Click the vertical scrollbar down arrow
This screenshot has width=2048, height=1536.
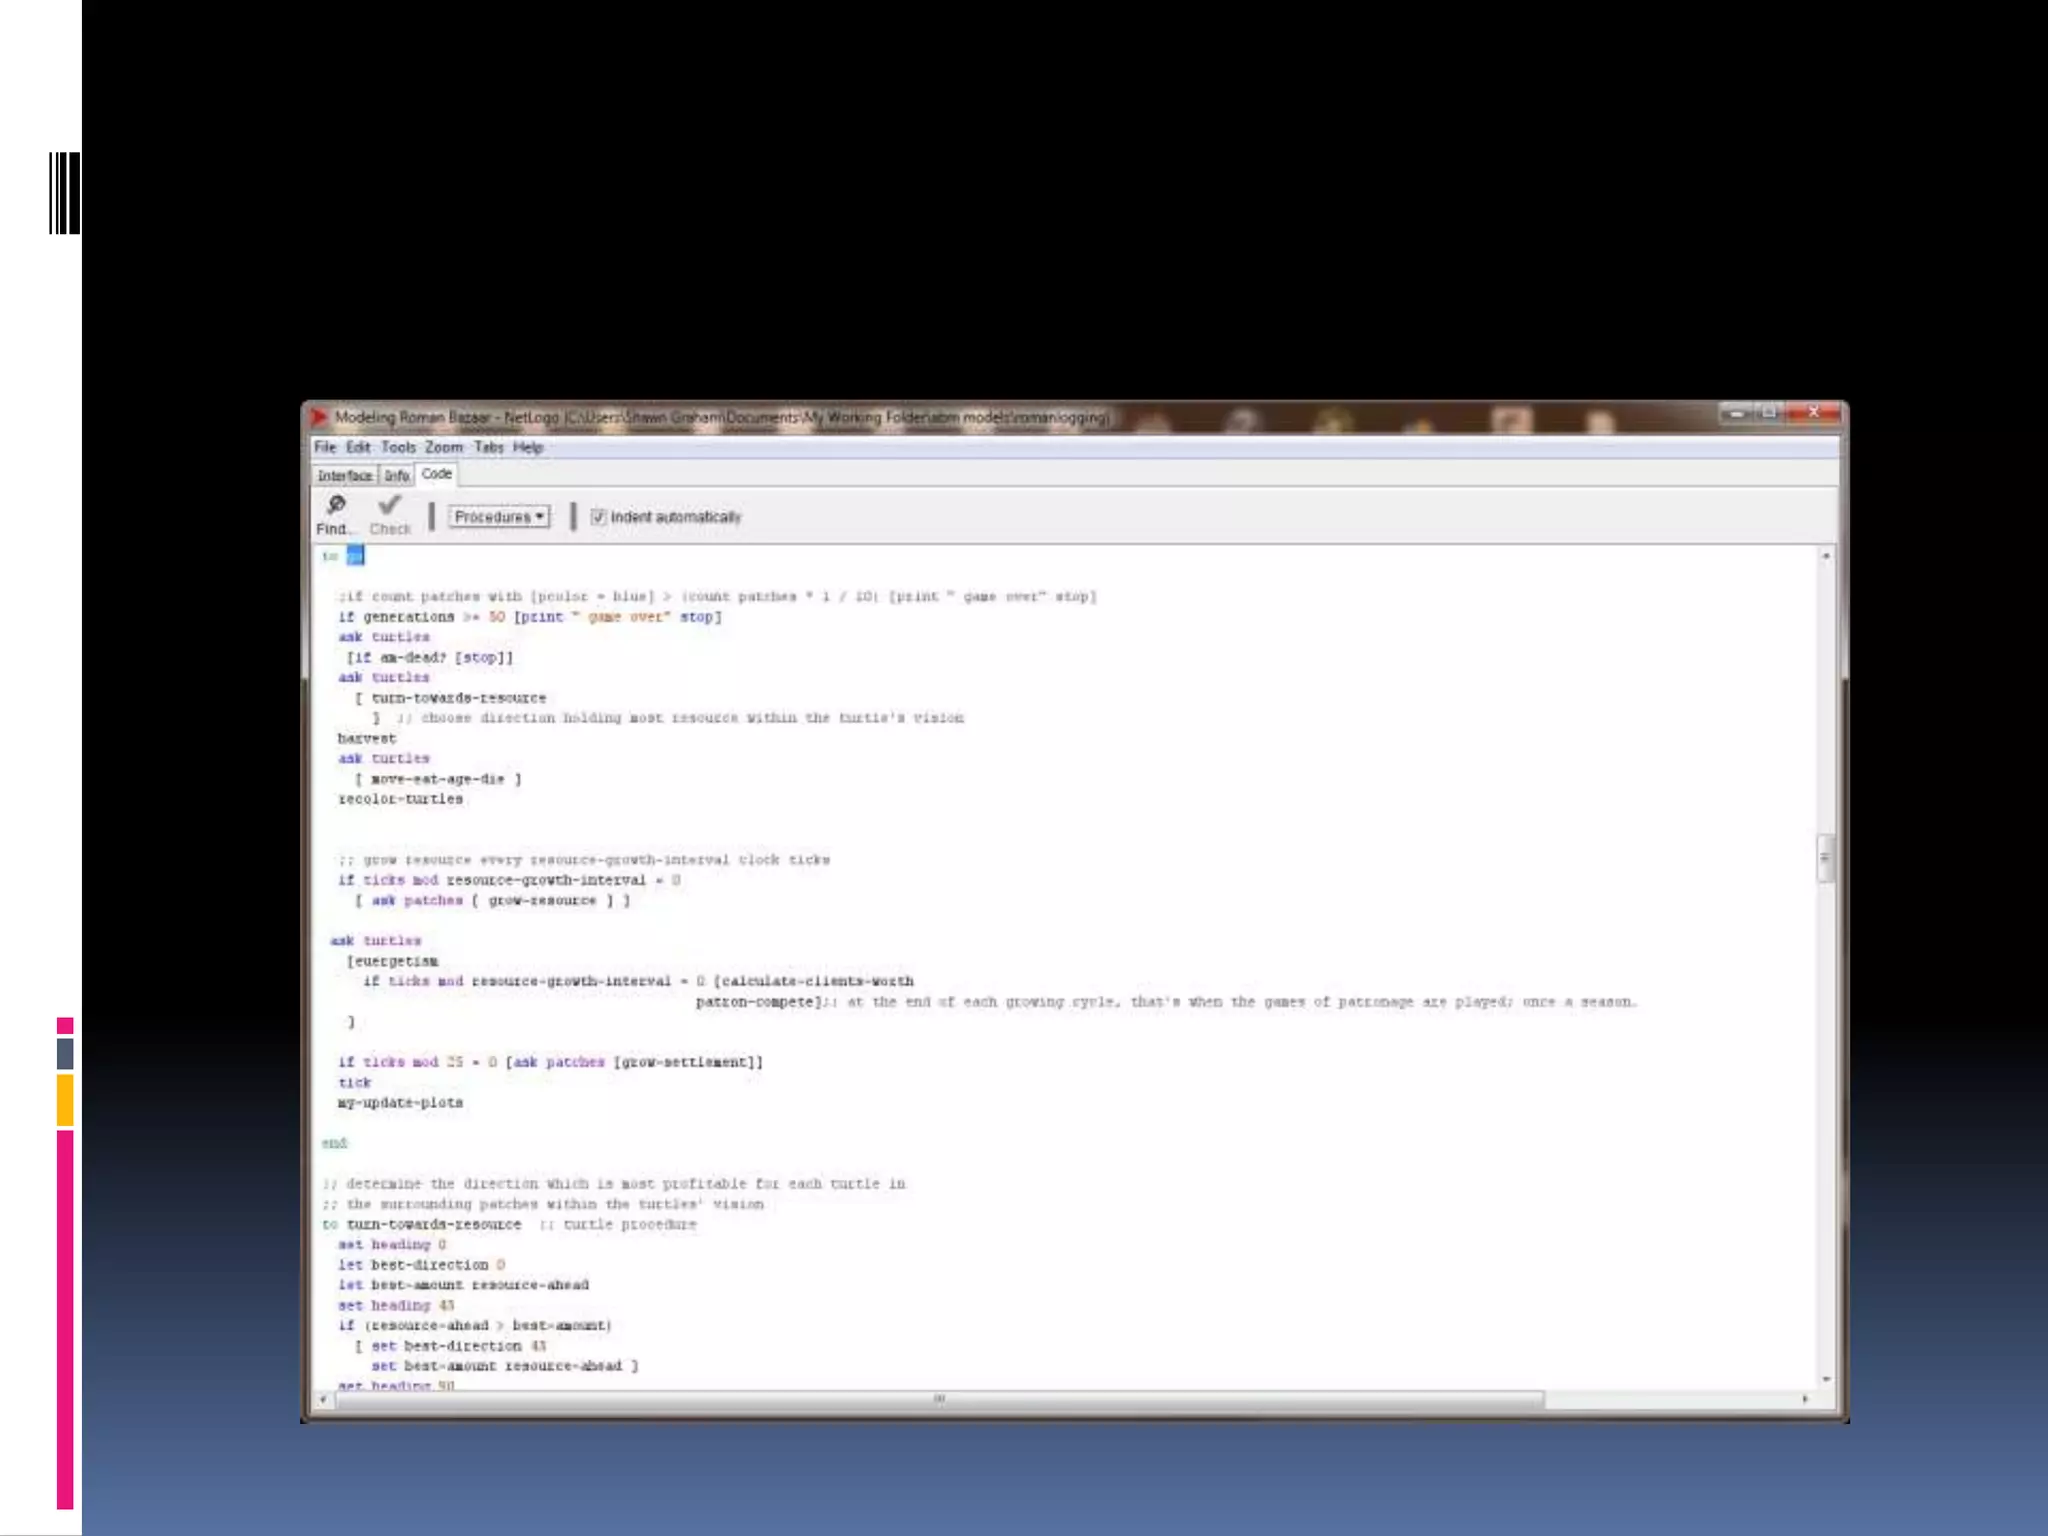[1826, 1379]
